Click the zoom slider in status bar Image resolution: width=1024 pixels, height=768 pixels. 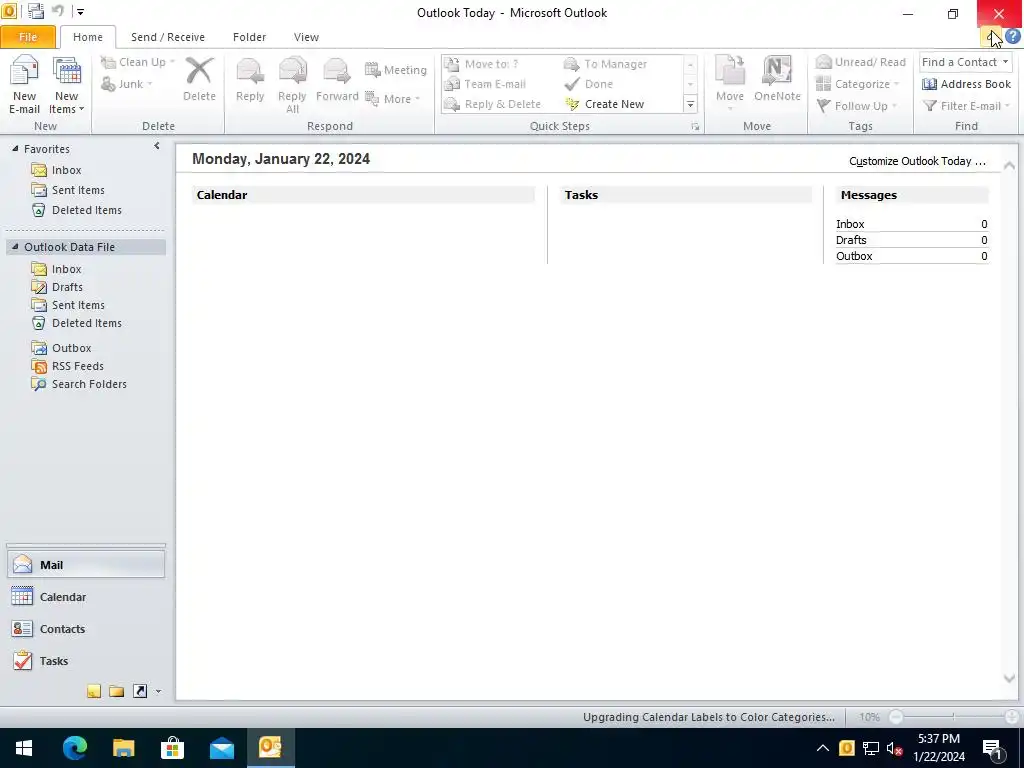[953, 717]
